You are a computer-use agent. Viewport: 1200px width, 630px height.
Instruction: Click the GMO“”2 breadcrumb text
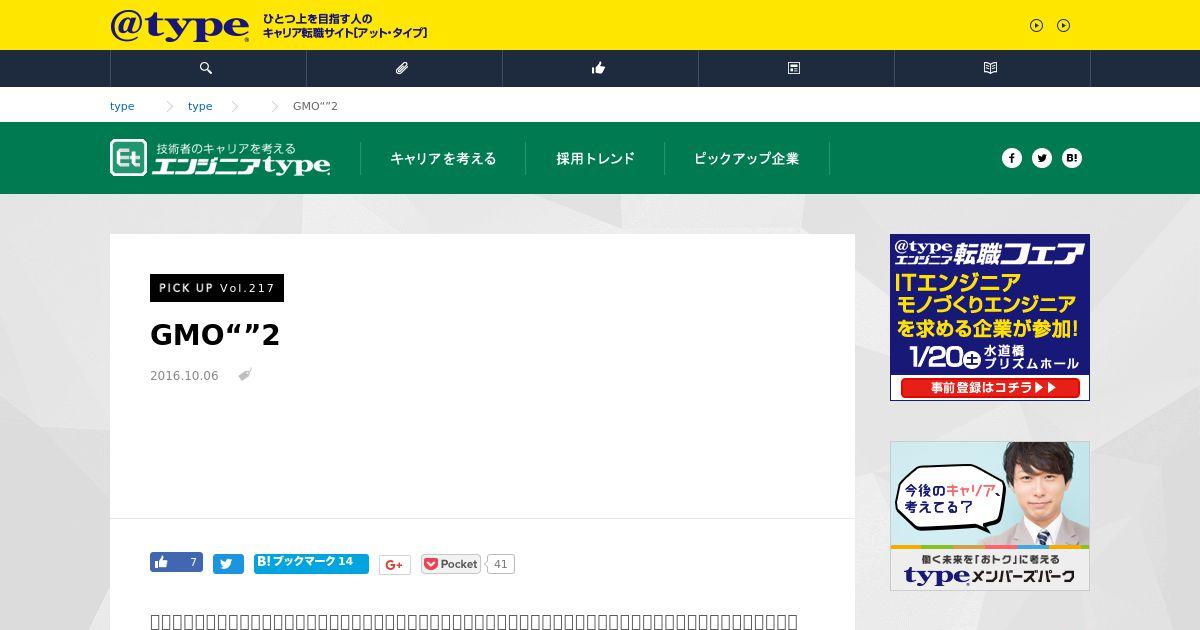[x=315, y=106]
